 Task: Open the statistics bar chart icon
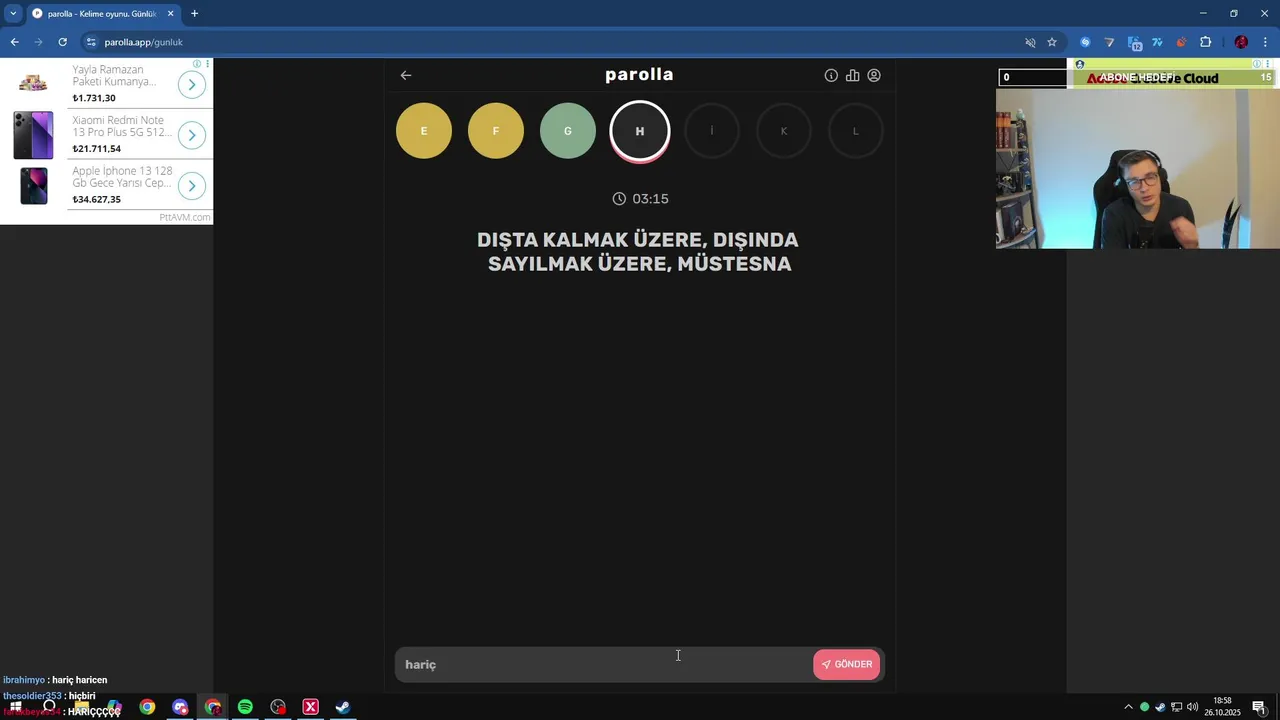[x=852, y=75]
